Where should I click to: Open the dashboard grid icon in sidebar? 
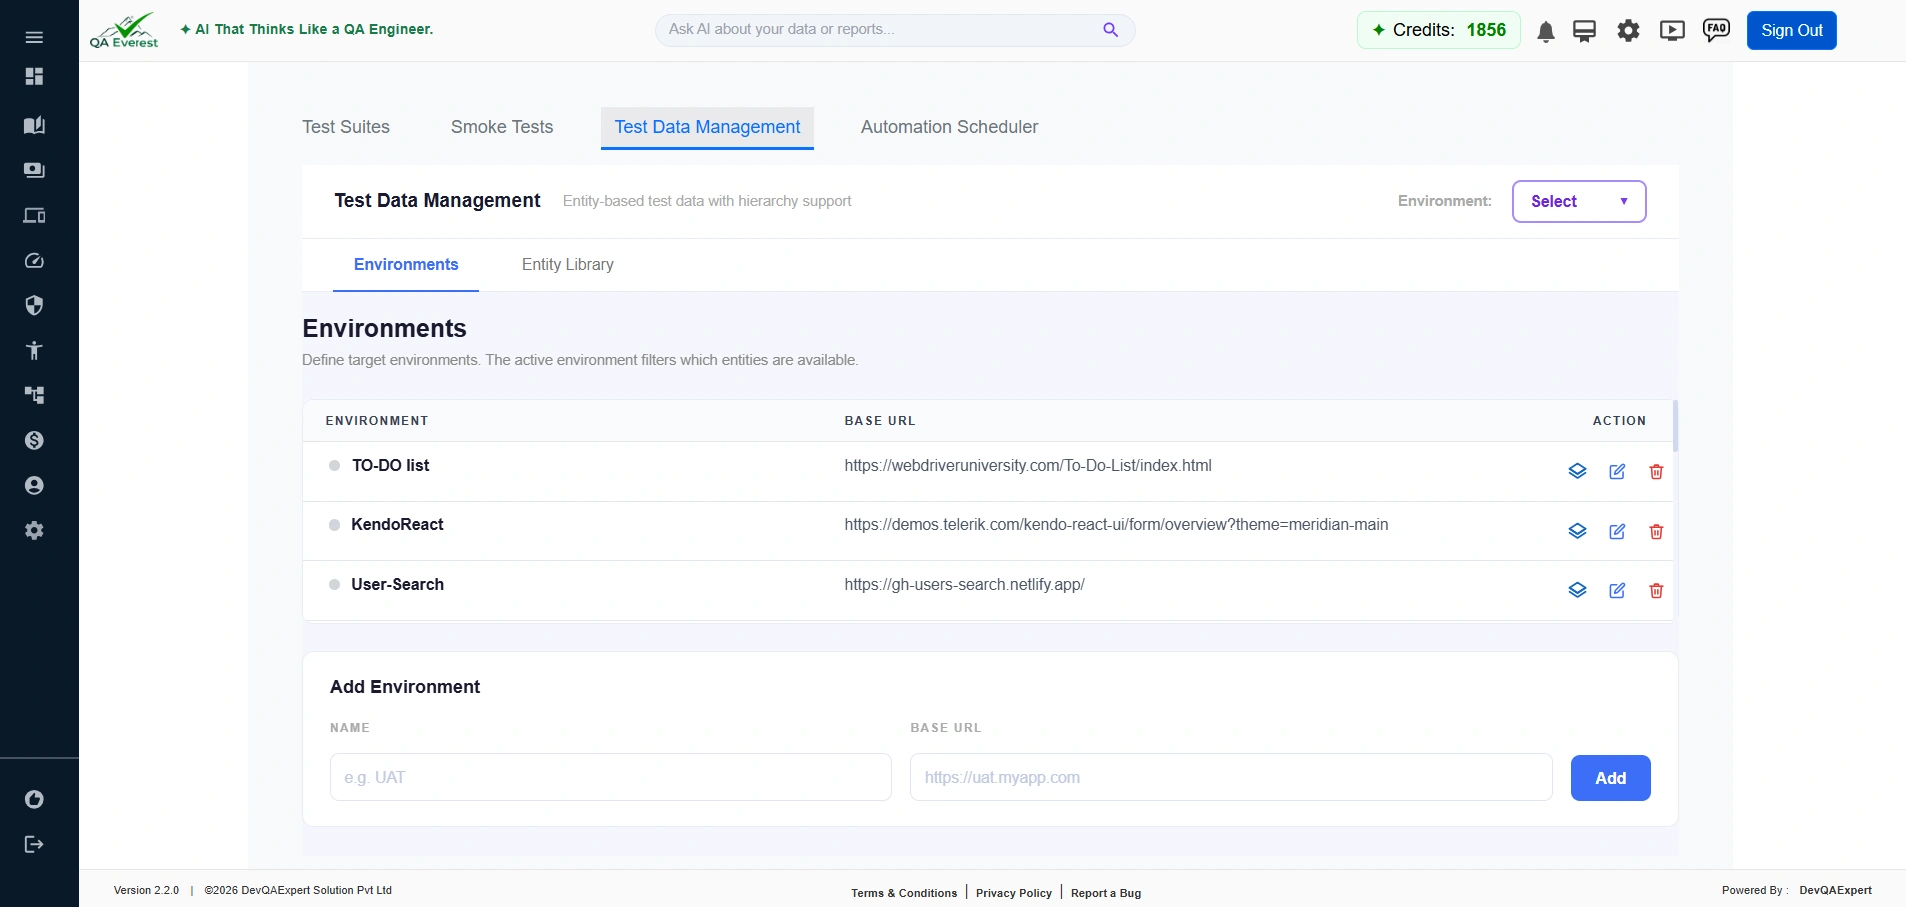click(x=34, y=76)
